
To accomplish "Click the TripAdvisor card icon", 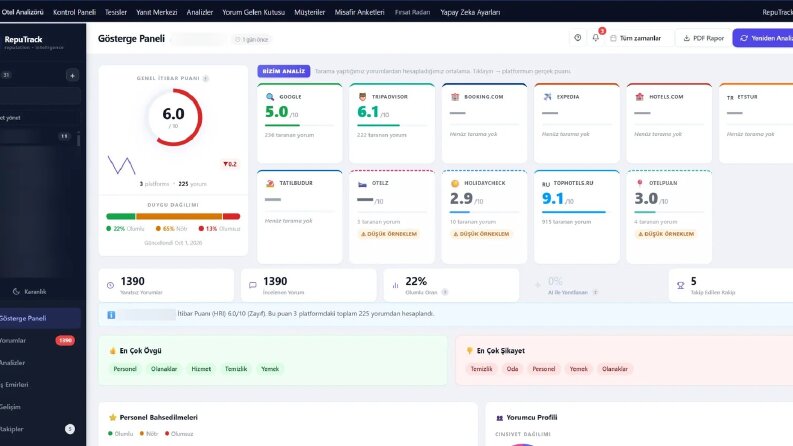I will (x=362, y=97).
